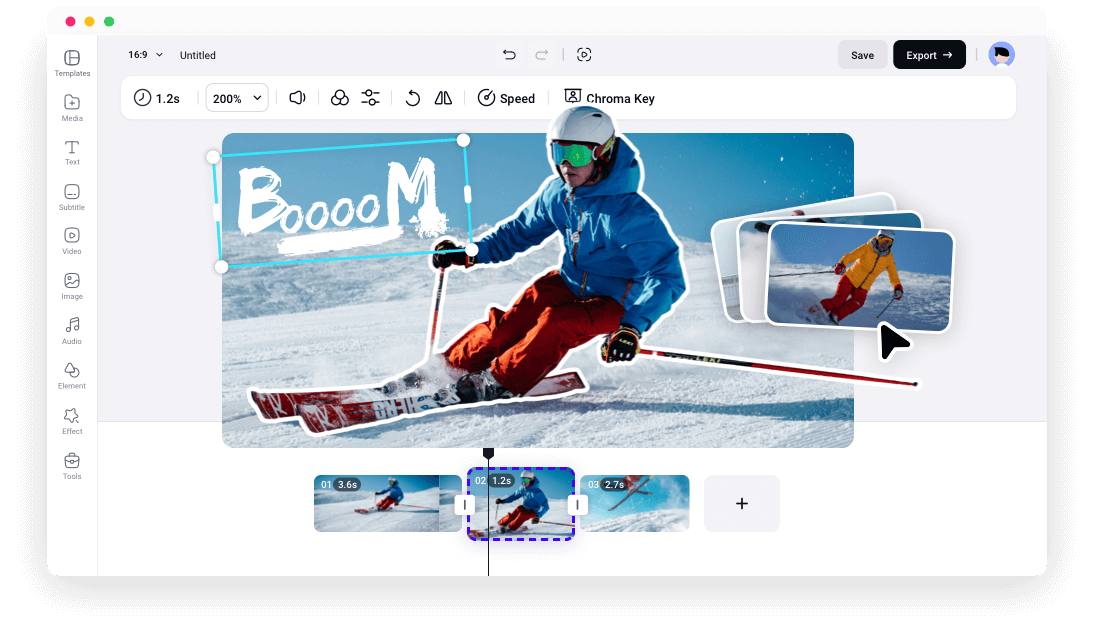1094x635 pixels.
Task: Select timeline clip 03 (2.7s)
Action: tap(635, 503)
